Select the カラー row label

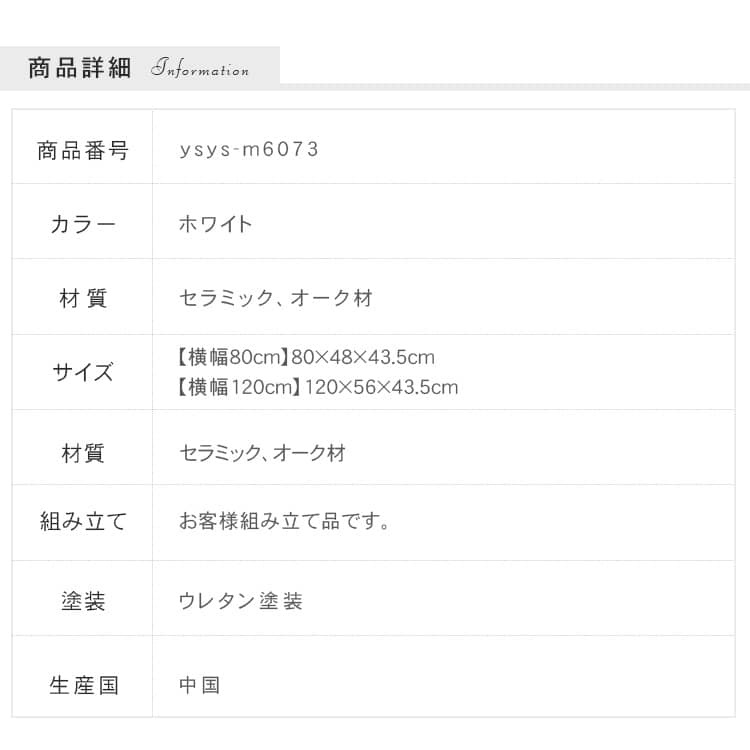tap(83, 224)
